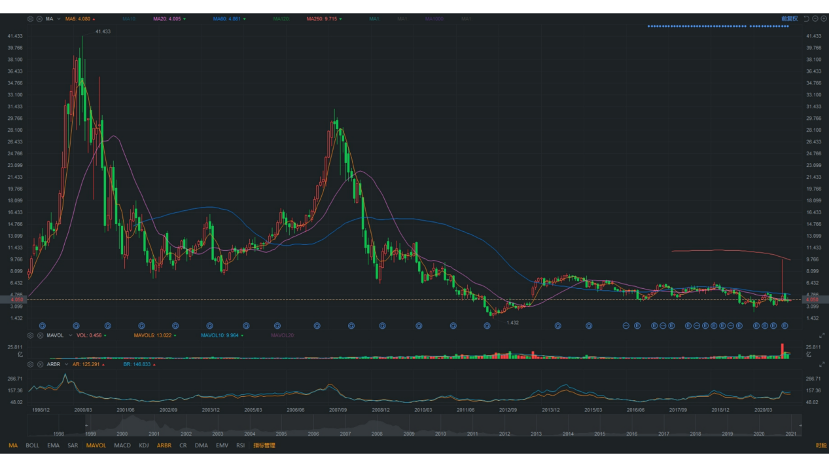
Task: Zoom in the chart with plus icon
Action: pyautogui.click(x=824, y=19)
